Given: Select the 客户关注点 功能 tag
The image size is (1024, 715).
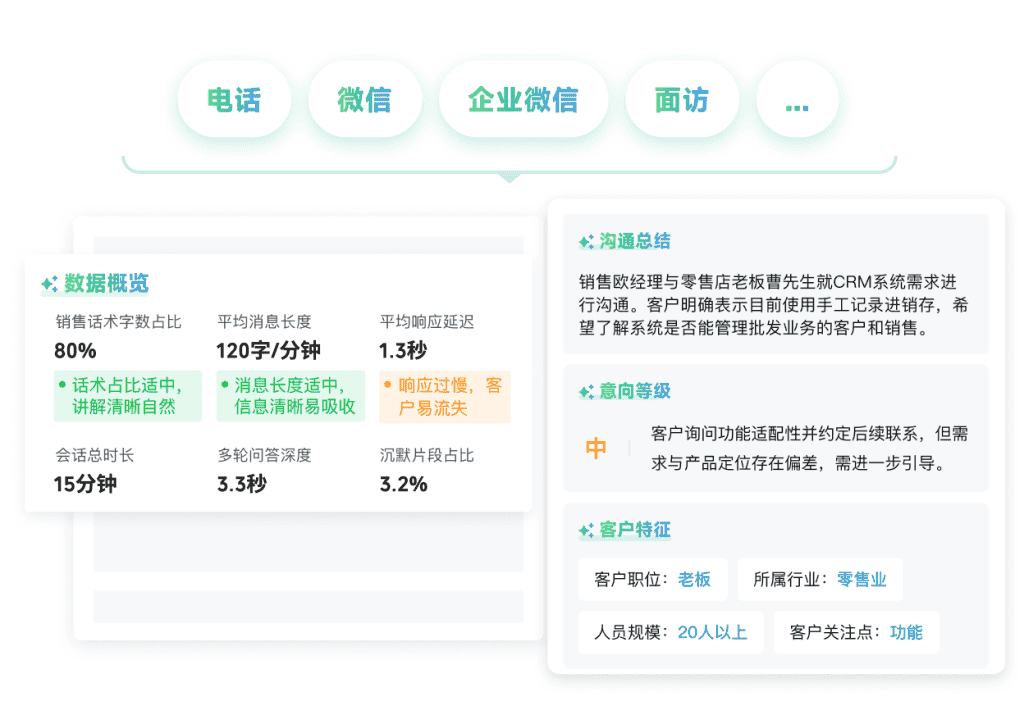Looking at the screenshot, I should click(x=856, y=632).
